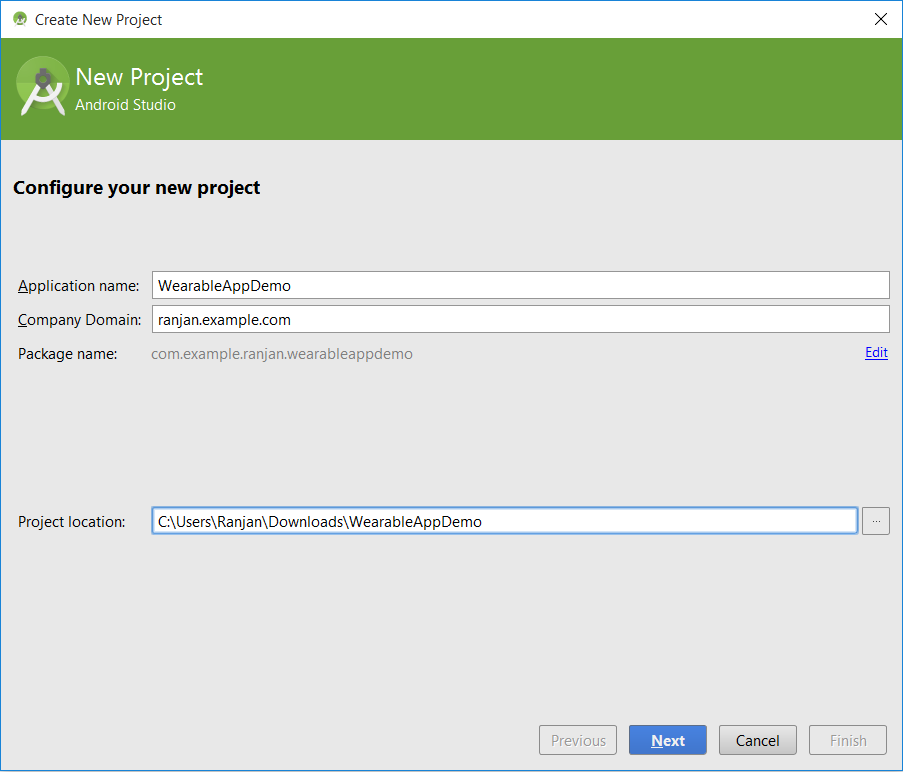Click the small Android icon in title bar
The width and height of the screenshot is (903, 772).
[20, 19]
